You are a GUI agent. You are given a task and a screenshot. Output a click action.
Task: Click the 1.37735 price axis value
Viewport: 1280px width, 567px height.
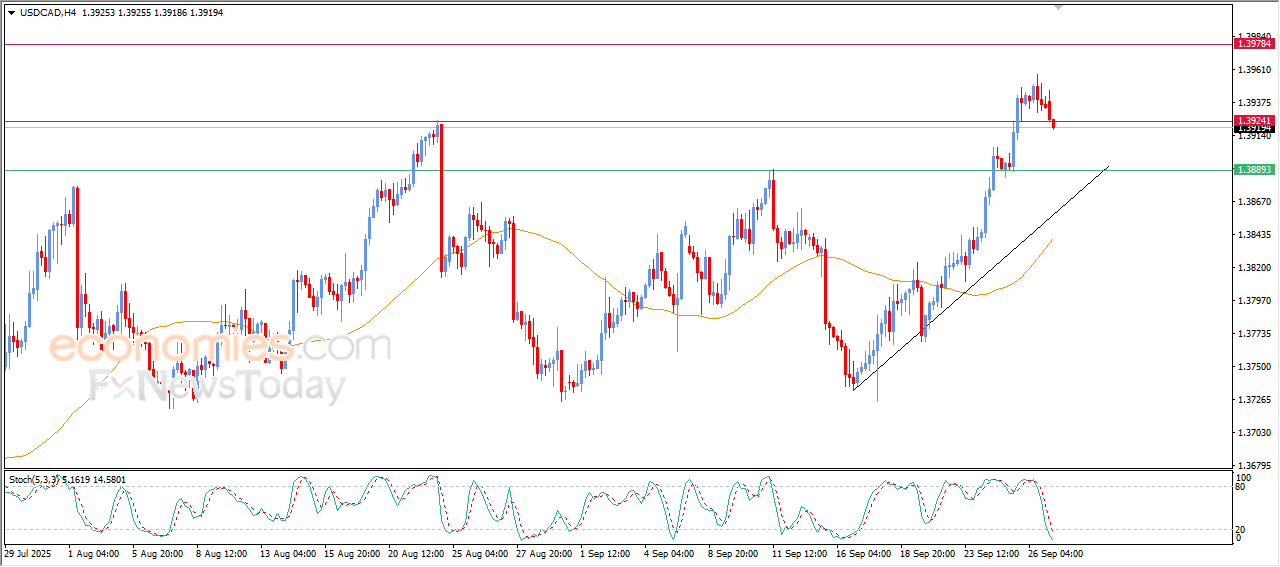[x=1254, y=334]
